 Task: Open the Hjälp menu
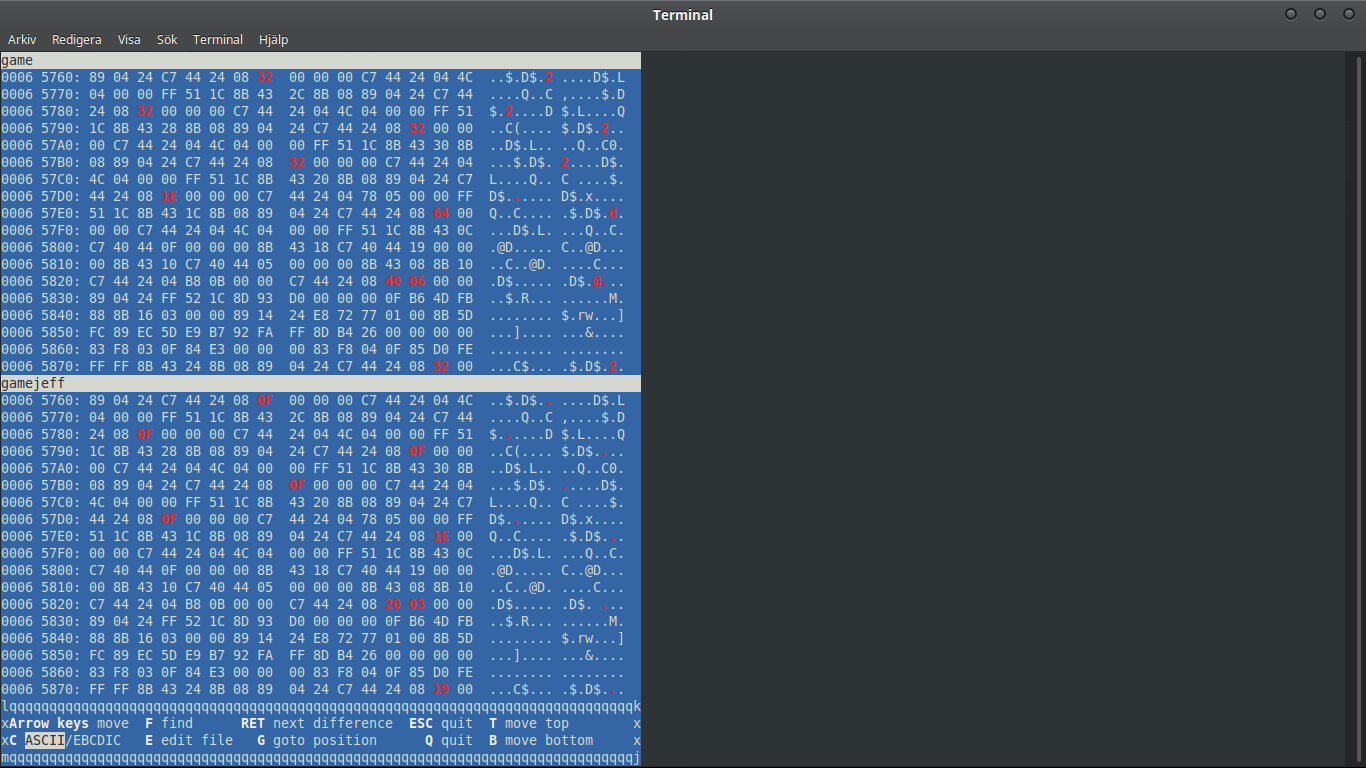pyautogui.click(x=273, y=40)
